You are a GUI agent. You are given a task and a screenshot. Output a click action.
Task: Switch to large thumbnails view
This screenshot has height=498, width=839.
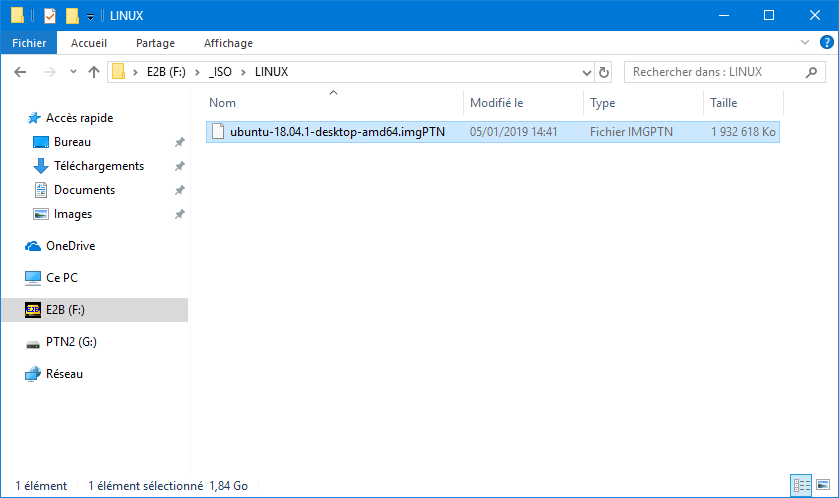[x=823, y=485]
